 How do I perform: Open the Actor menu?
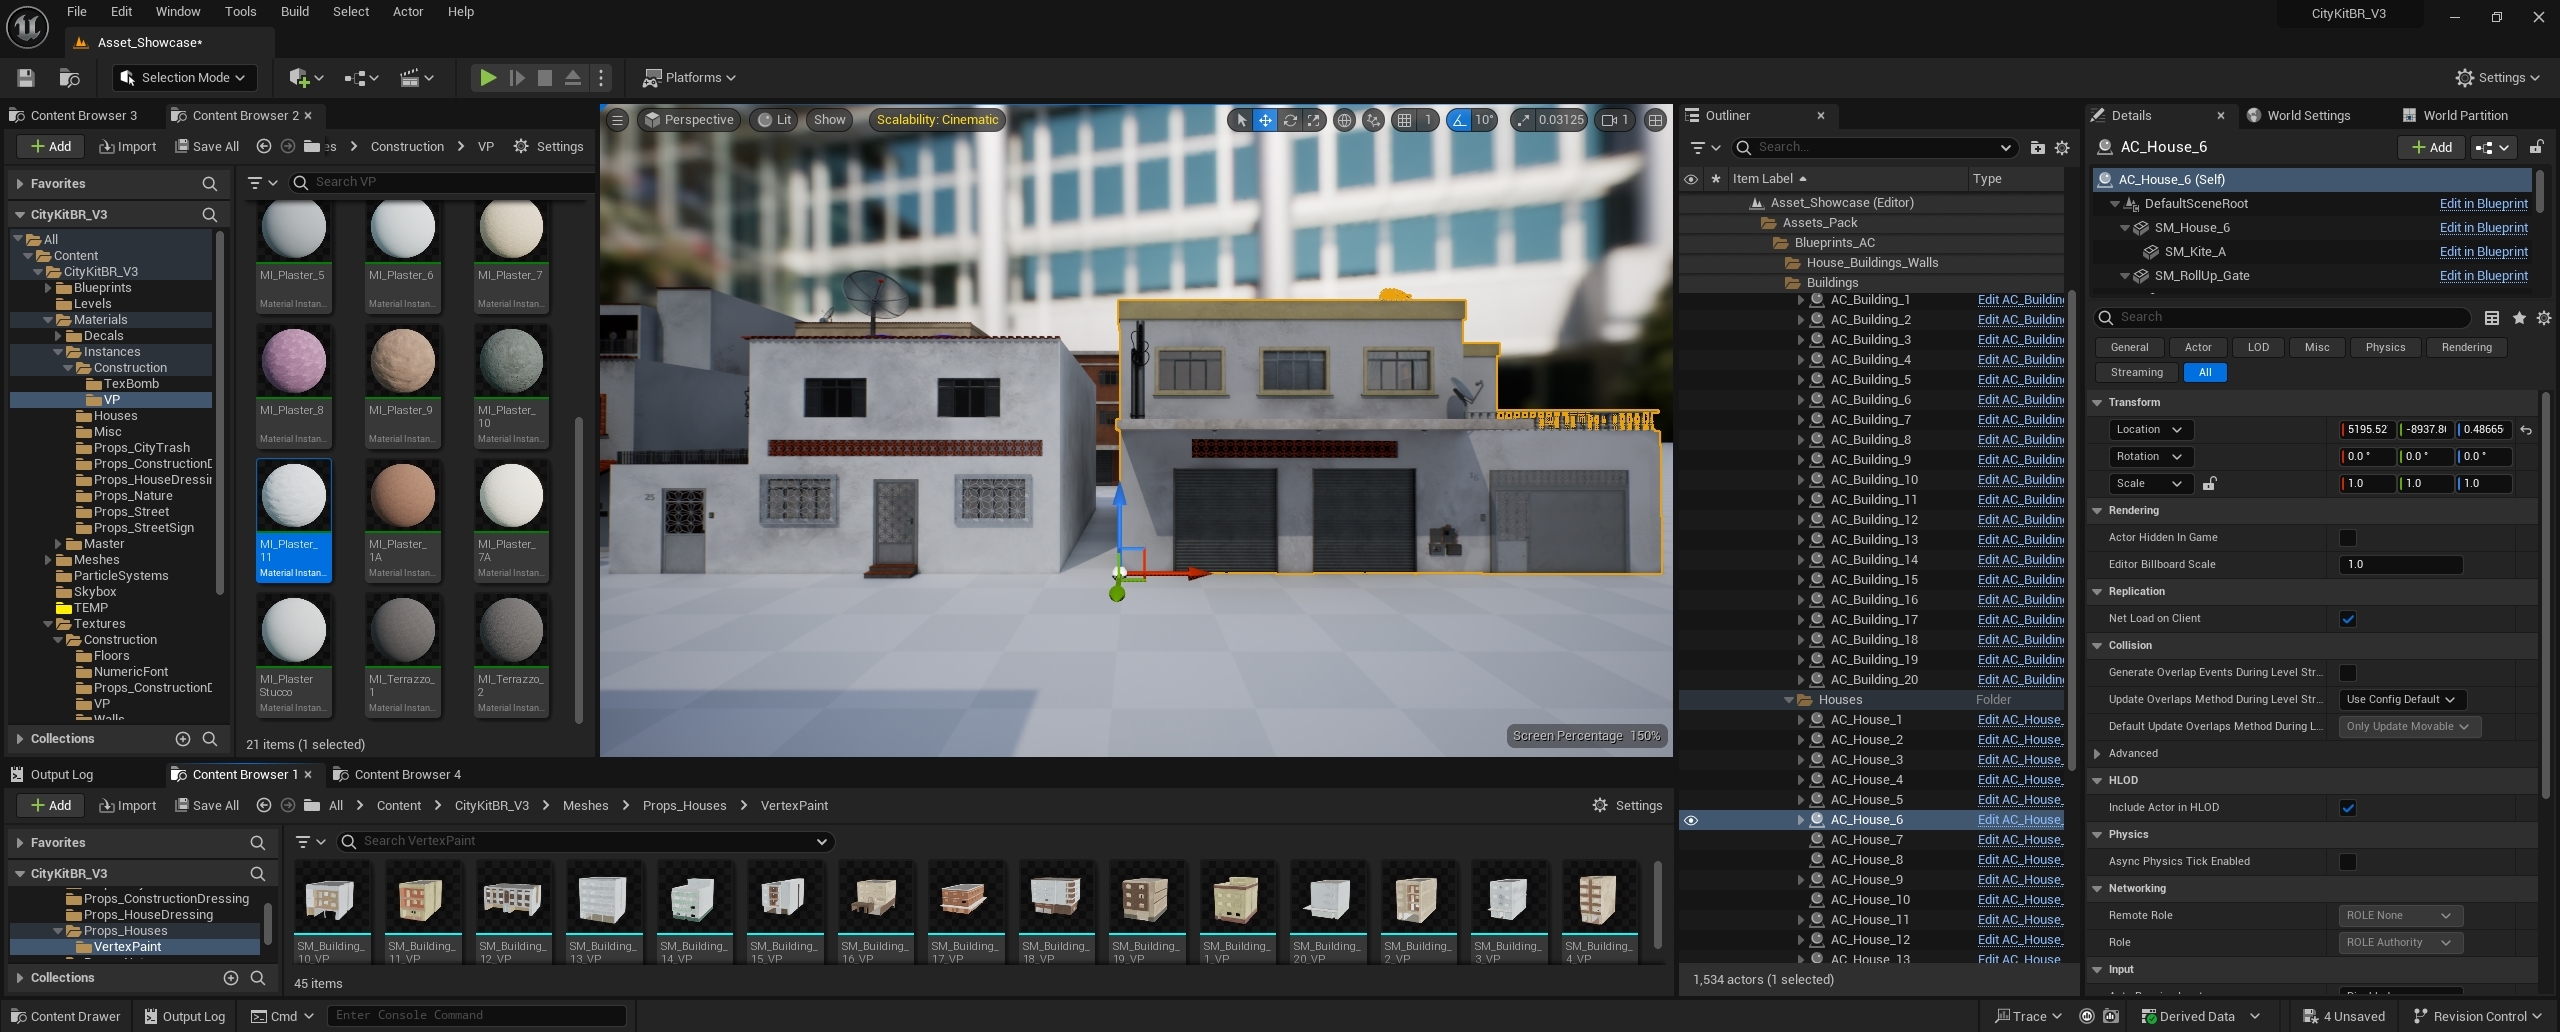[x=407, y=12]
